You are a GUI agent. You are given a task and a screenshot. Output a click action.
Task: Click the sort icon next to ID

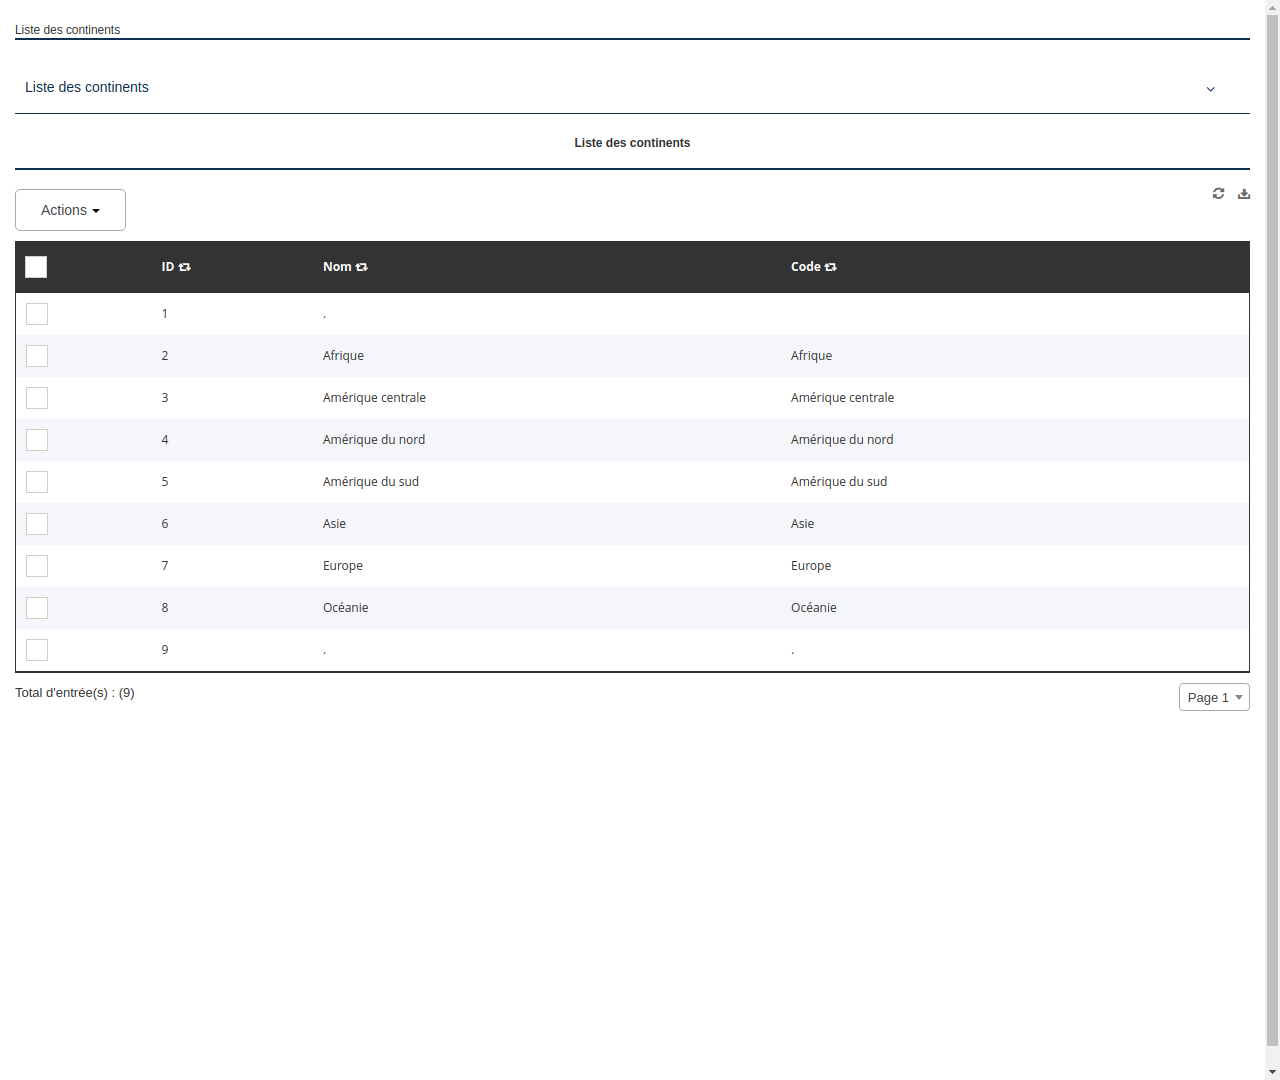[185, 267]
